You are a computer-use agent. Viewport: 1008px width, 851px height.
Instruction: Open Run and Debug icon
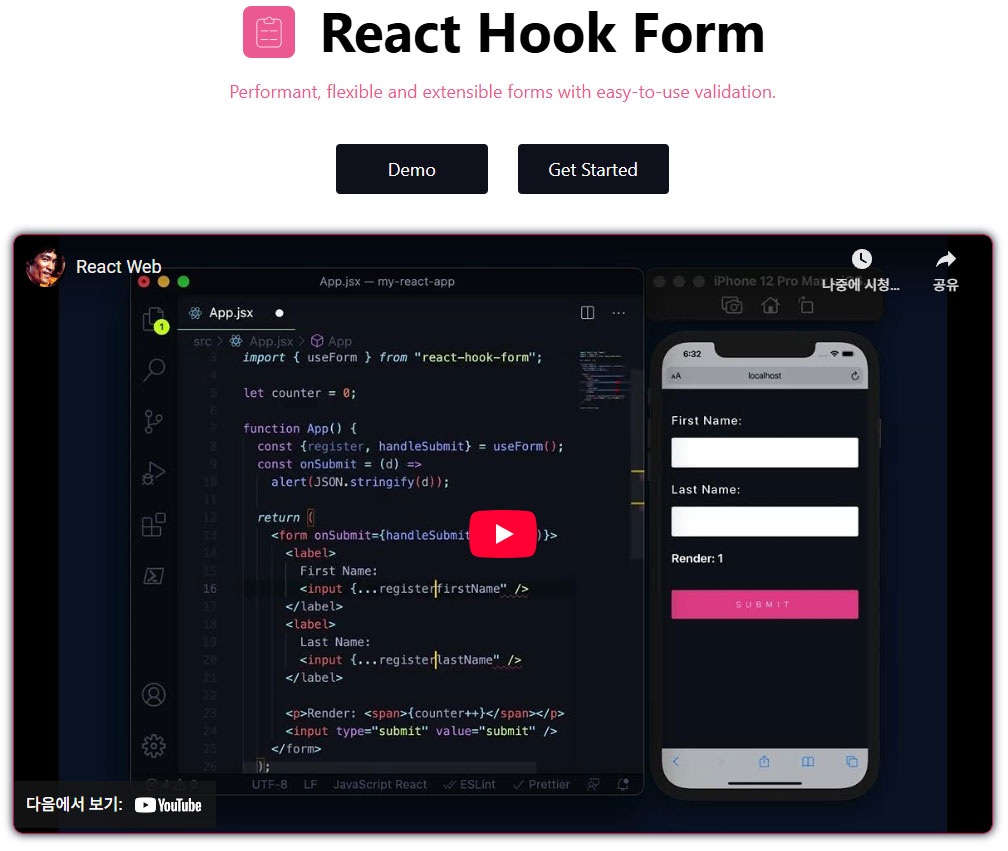point(153,474)
